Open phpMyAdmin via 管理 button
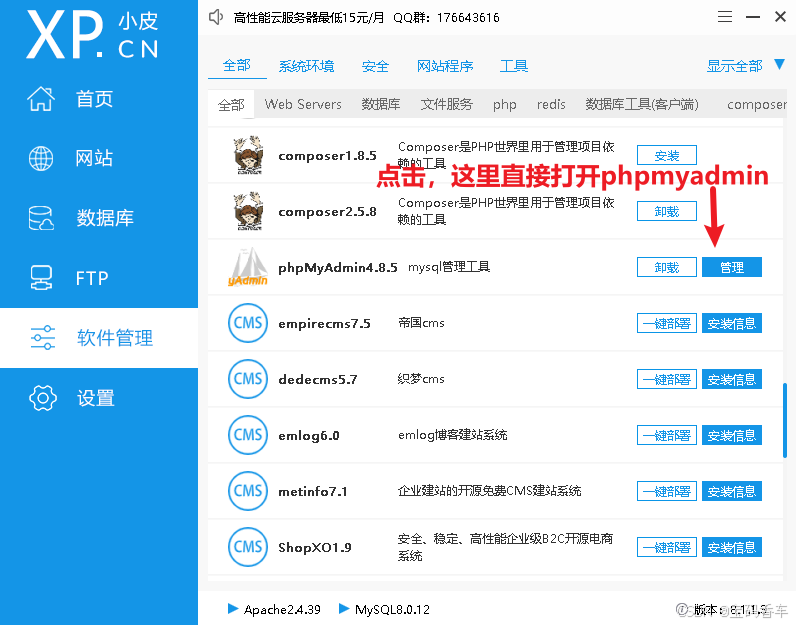 (732, 267)
